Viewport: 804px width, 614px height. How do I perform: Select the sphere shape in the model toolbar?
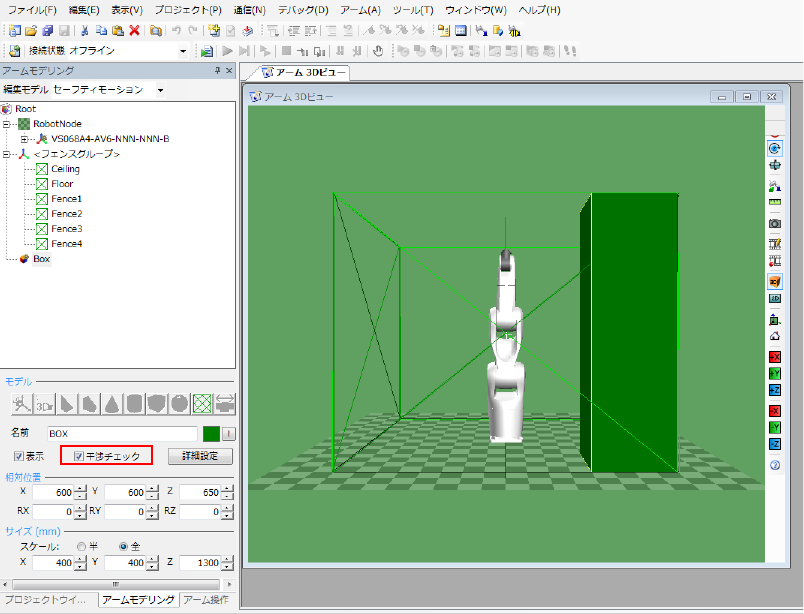180,403
